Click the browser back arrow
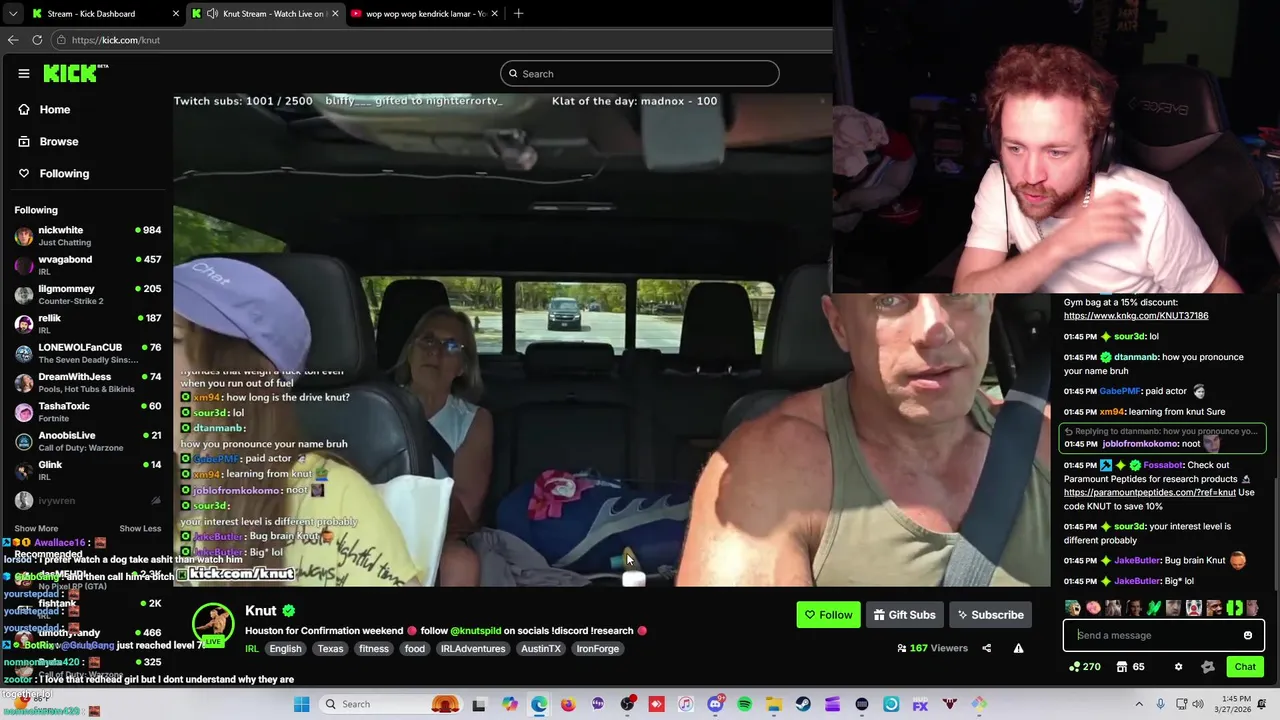Viewport: 1280px width, 720px height. coord(13,40)
